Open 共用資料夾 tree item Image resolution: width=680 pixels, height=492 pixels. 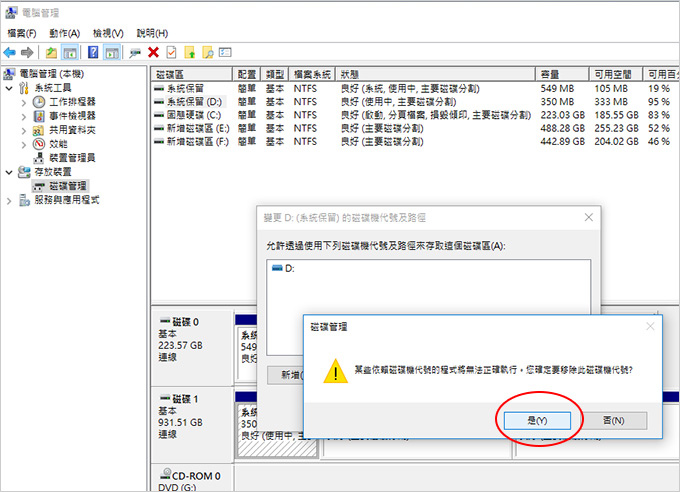point(72,130)
